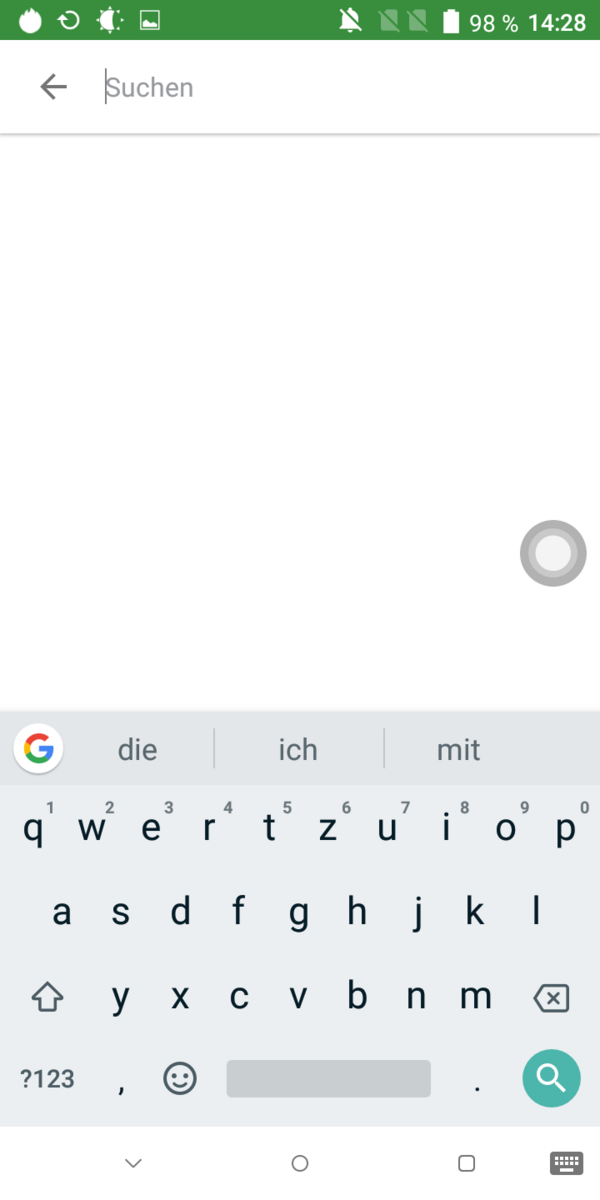The height and width of the screenshot is (1200, 600).
Task: Tap the green search key on the keyboard
Action: click(551, 1078)
